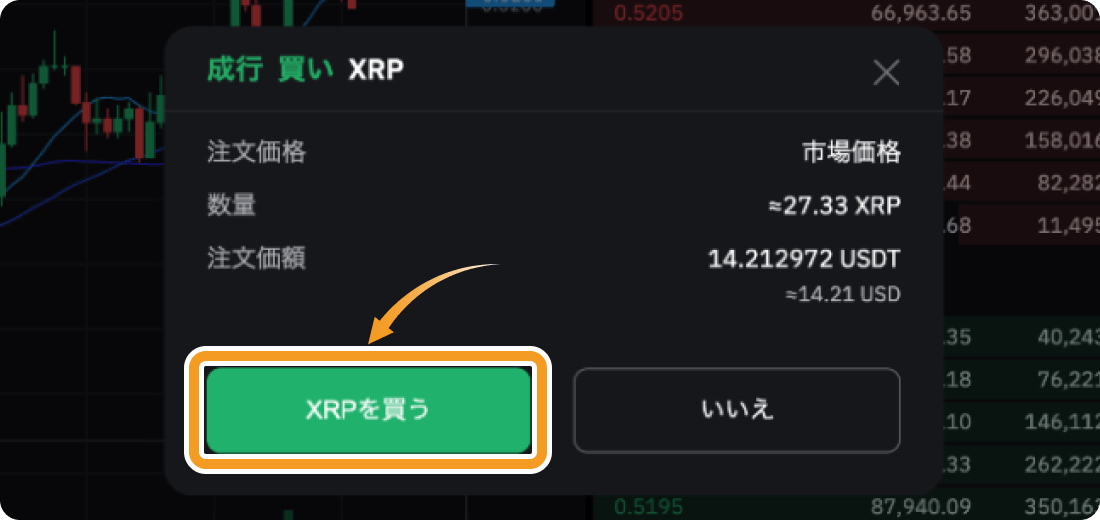Click the 11,495 ask total row
This screenshot has width=1100, height=520.
coord(1067,225)
